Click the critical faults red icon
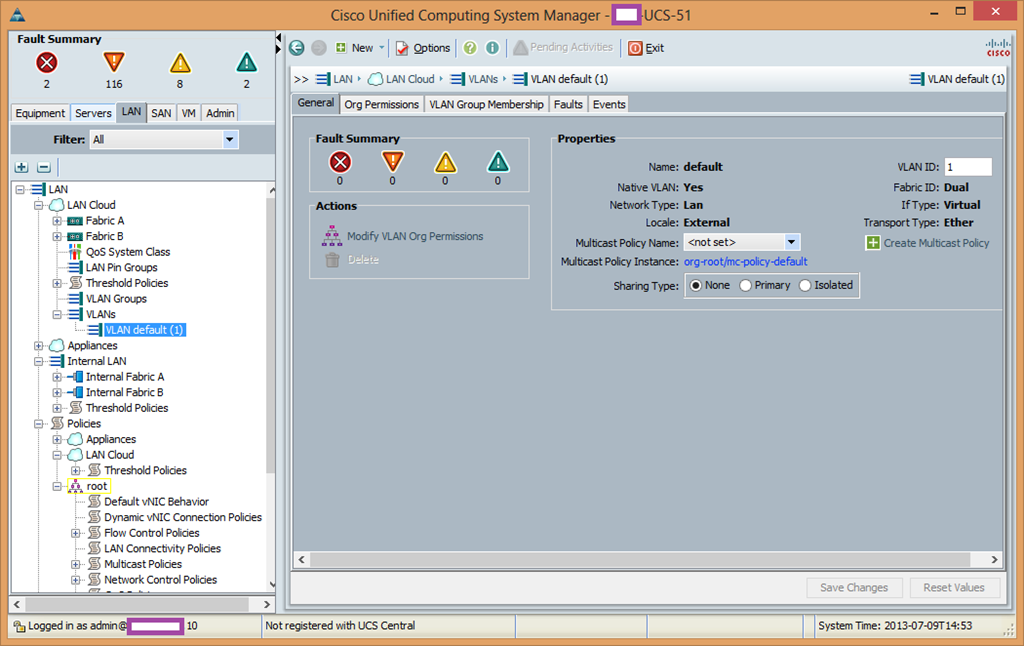Viewport: 1024px width, 646px height. pos(47,64)
